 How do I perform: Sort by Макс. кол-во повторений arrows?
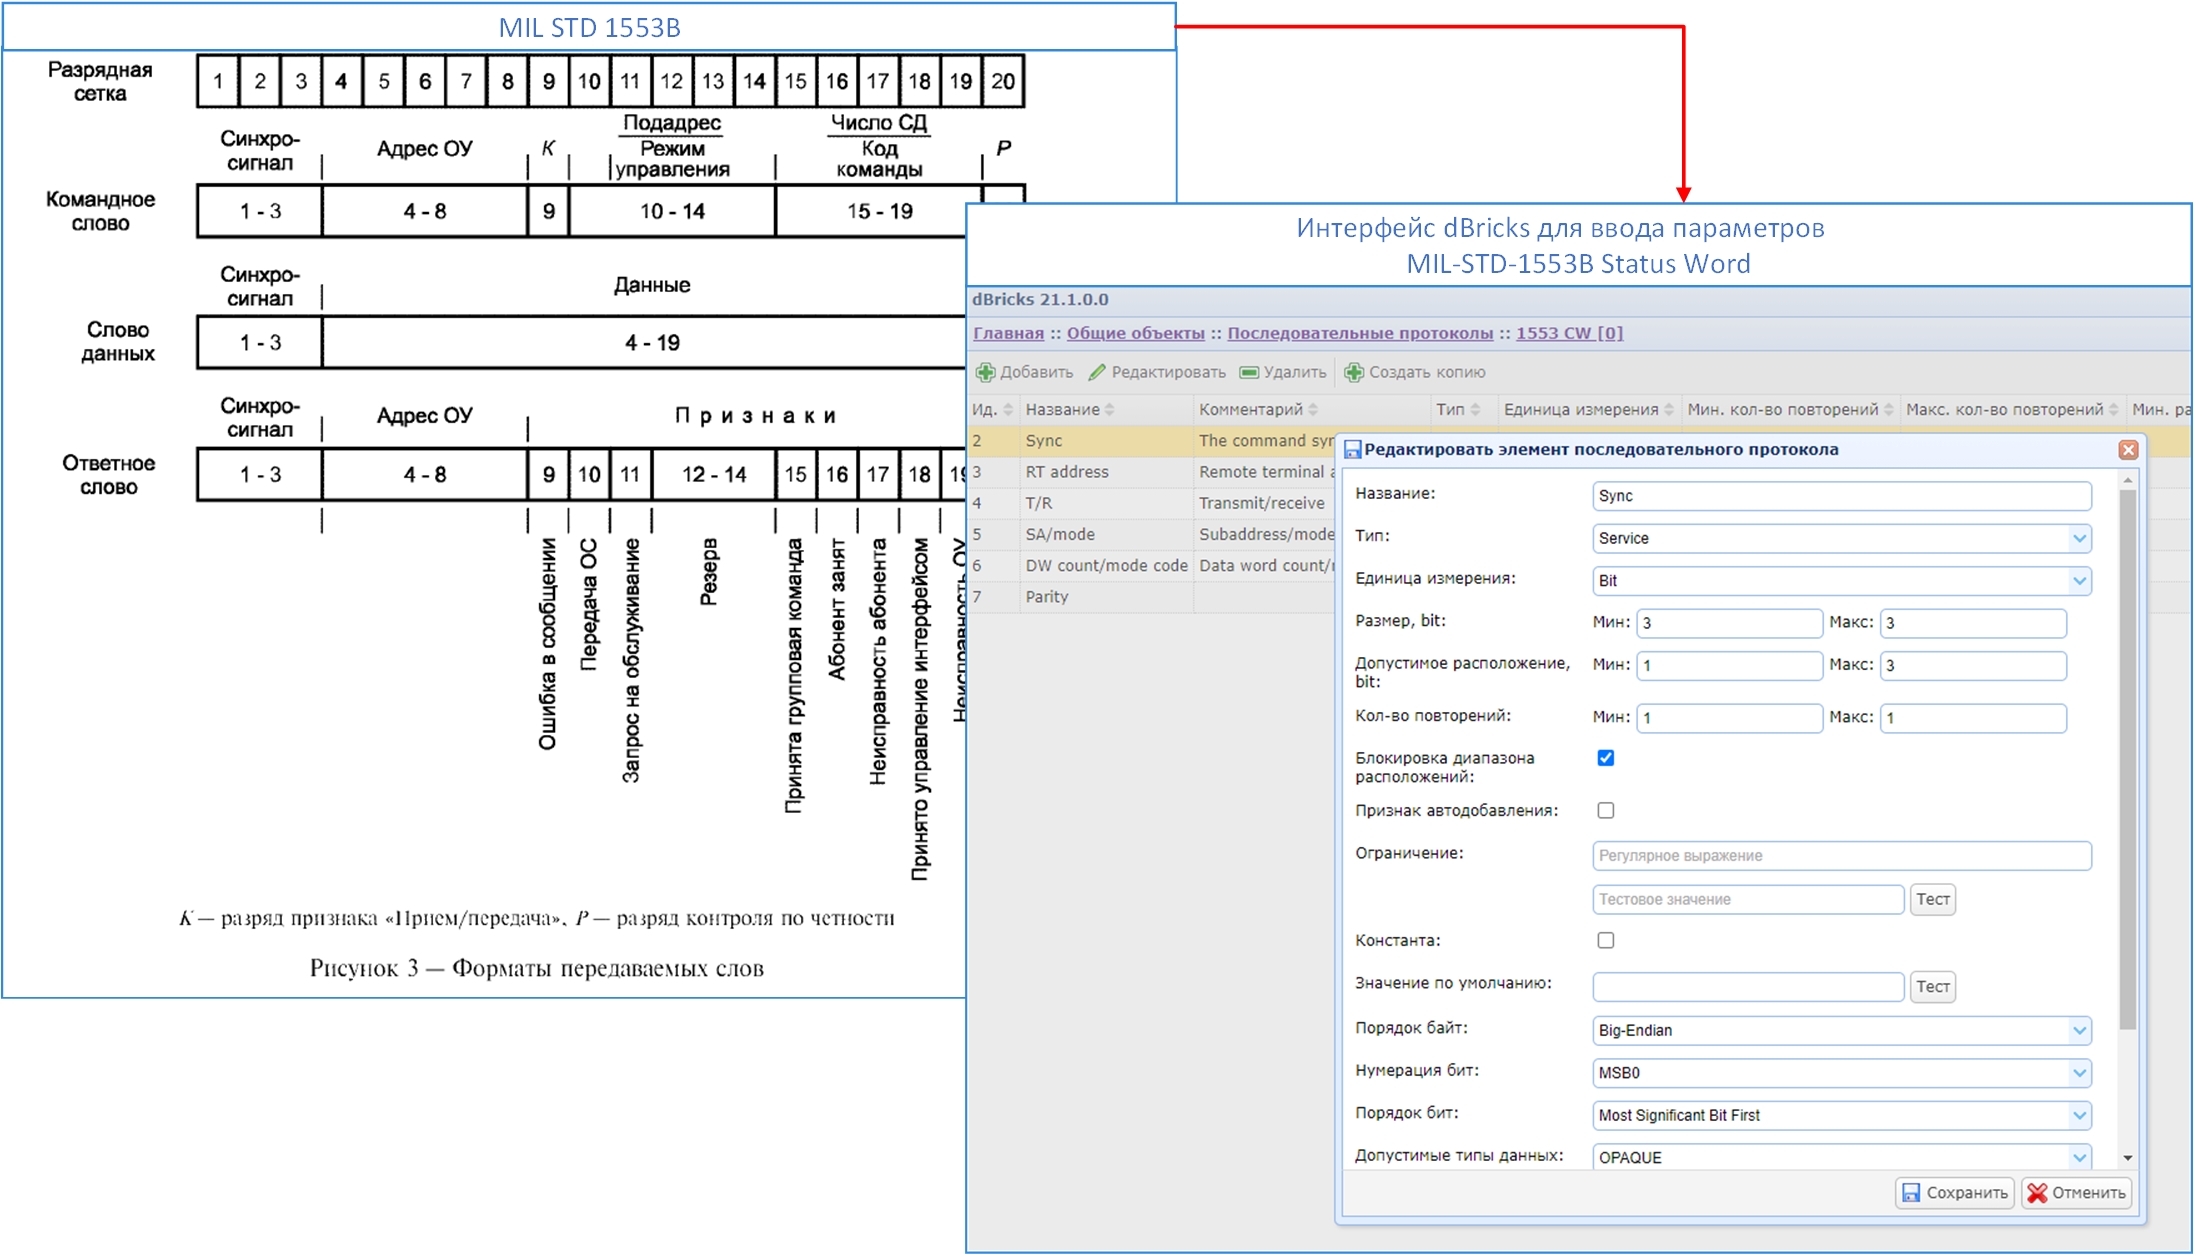pyautogui.click(x=2113, y=410)
